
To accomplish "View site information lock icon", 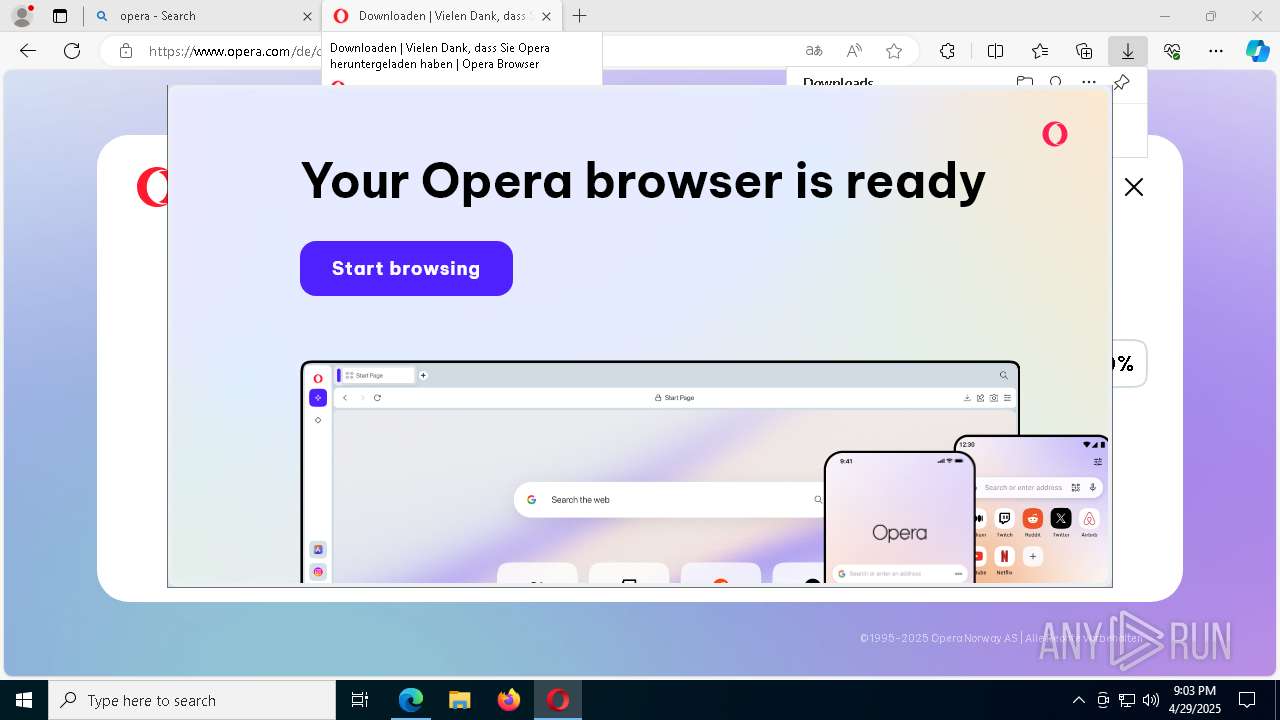I will [126, 51].
